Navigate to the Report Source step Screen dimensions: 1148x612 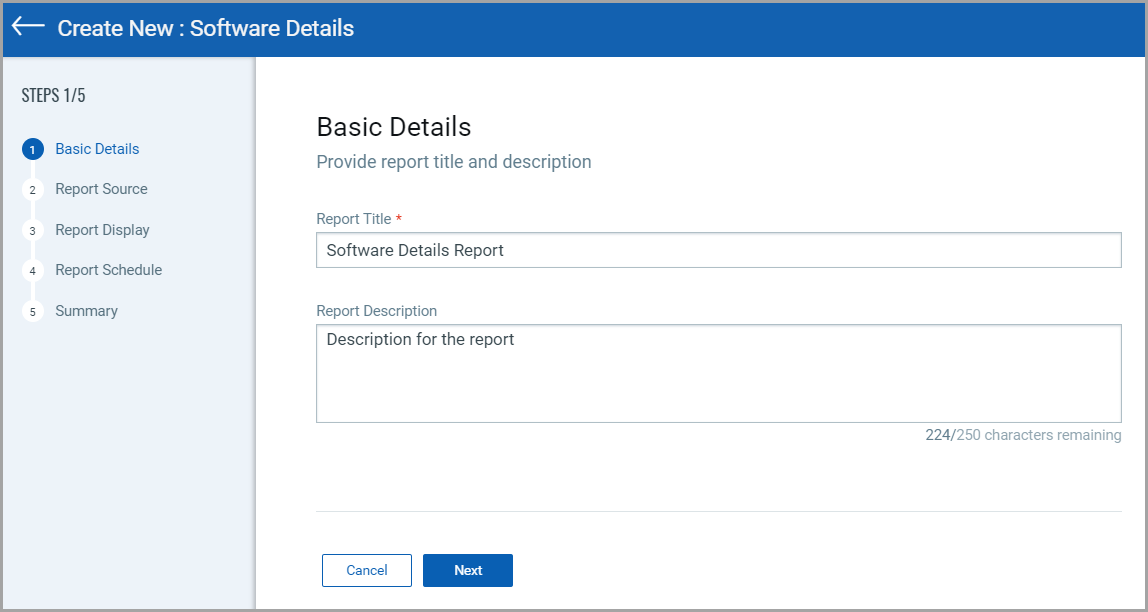pos(101,189)
